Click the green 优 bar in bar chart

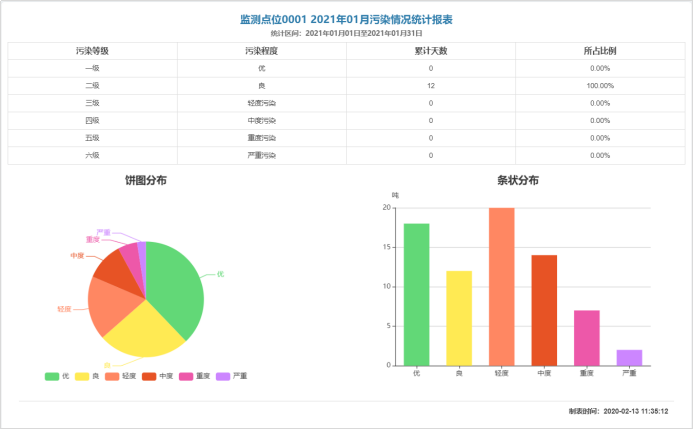click(417, 294)
